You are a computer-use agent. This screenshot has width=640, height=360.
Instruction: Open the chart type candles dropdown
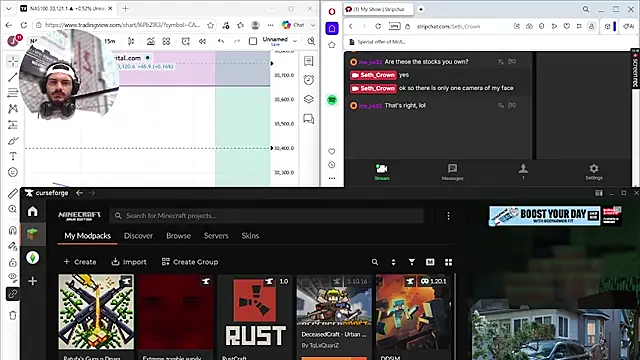pos(131,41)
